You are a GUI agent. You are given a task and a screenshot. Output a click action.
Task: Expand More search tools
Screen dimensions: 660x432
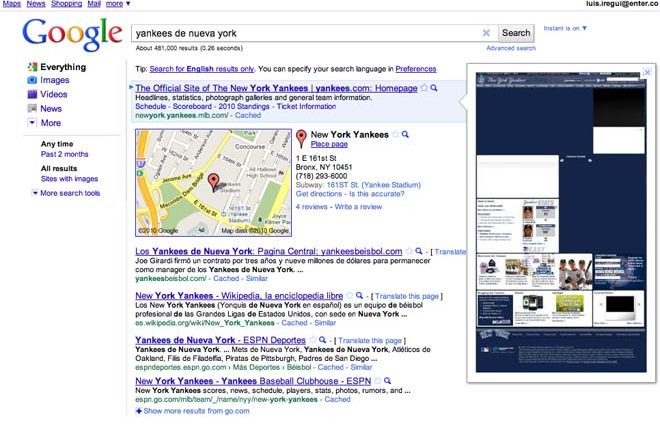(66, 193)
